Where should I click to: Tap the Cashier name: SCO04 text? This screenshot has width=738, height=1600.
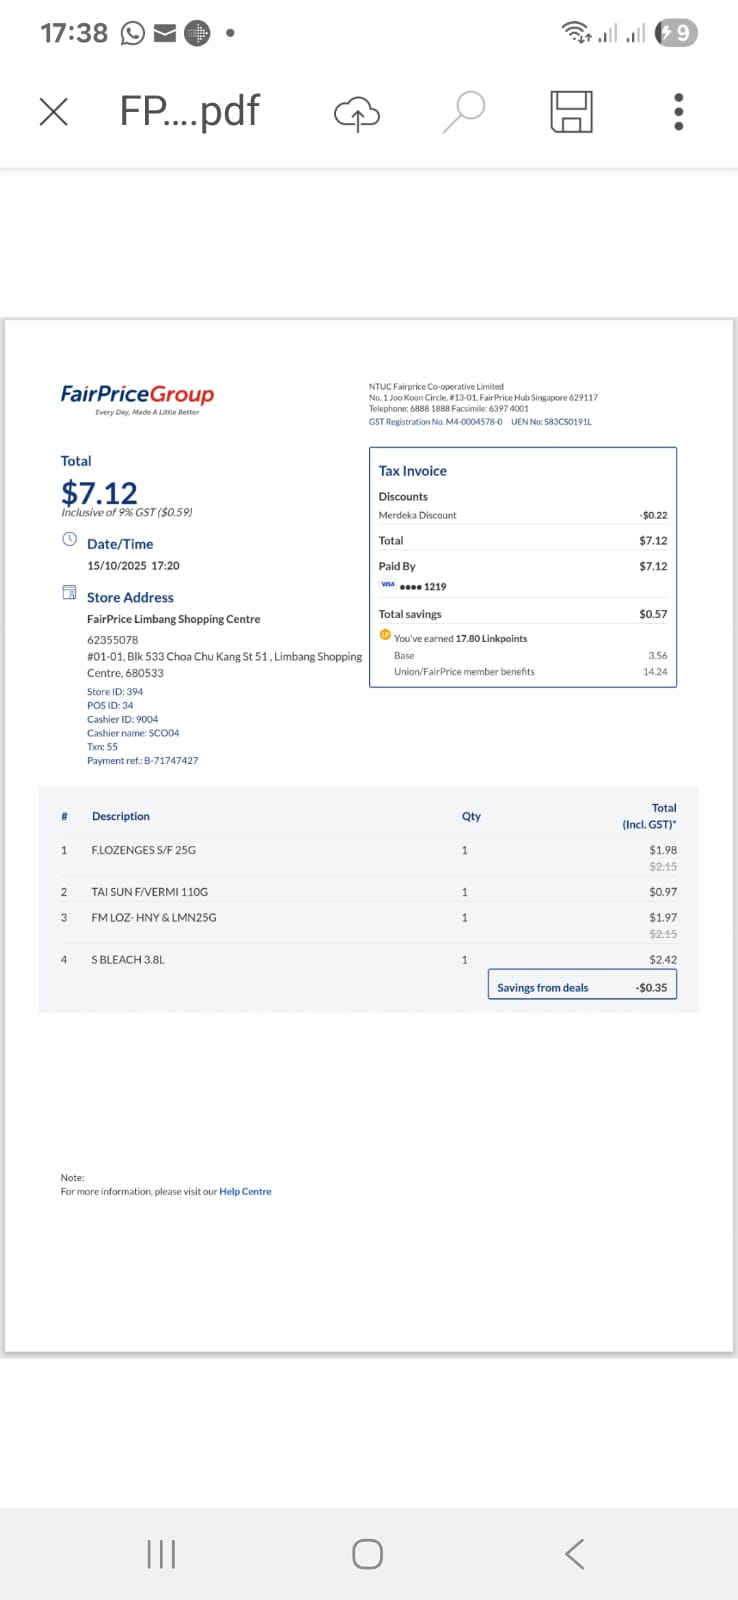click(x=133, y=733)
